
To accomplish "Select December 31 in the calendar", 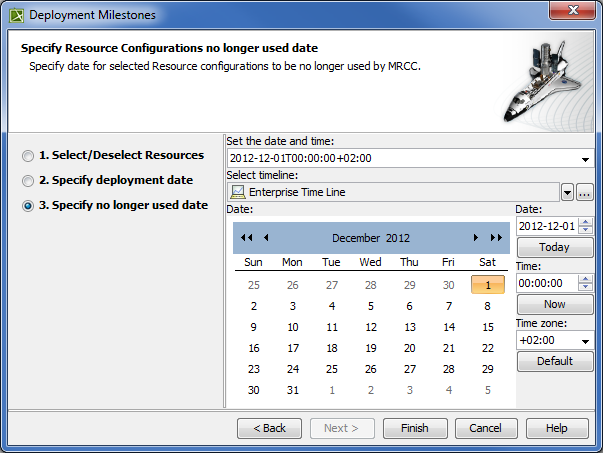I will 293,390.
